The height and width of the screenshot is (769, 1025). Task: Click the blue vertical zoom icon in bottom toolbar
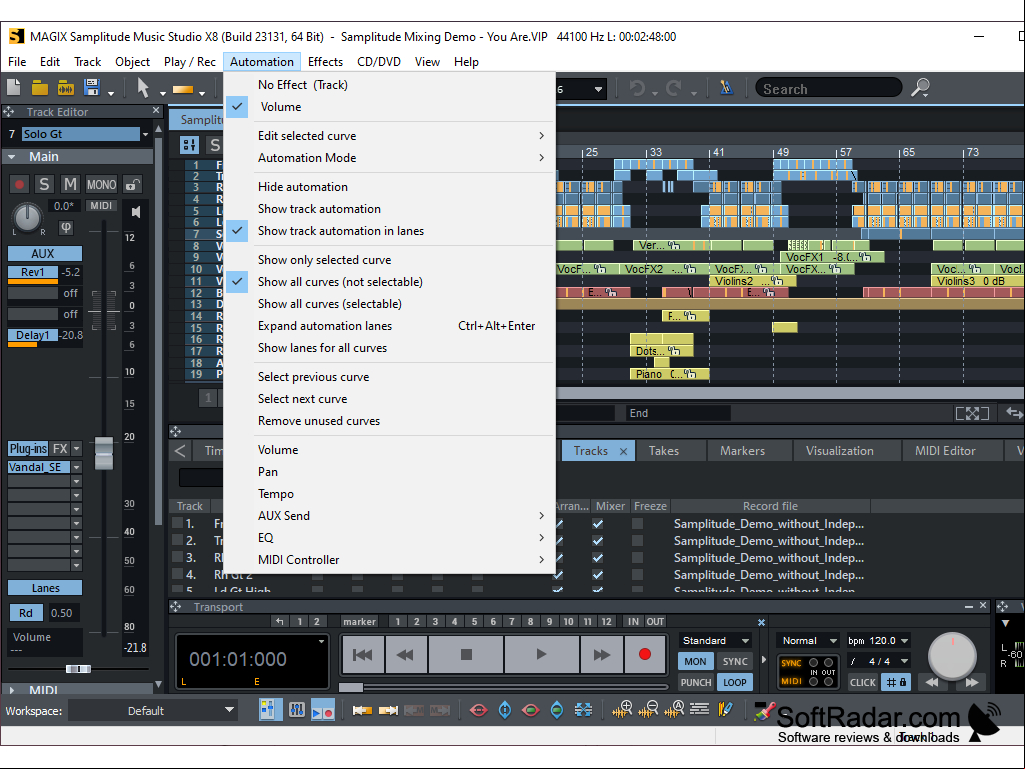pyautogui.click(x=505, y=709)
